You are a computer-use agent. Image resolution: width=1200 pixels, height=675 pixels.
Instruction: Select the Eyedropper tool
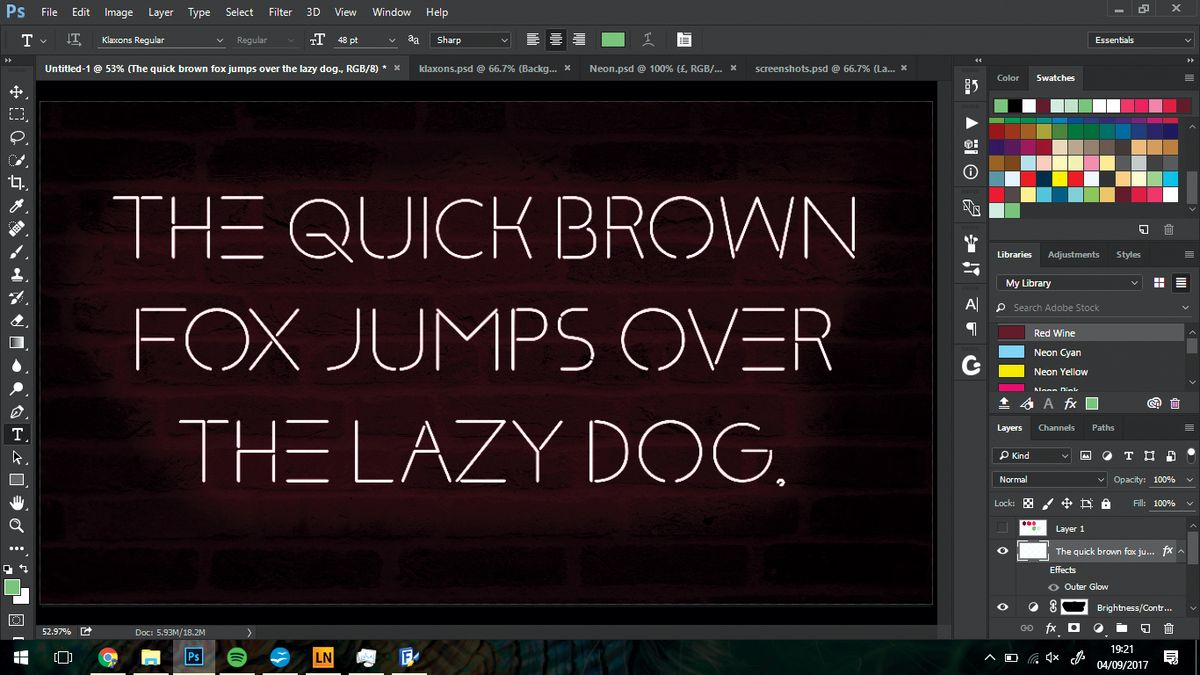point(18,206)
